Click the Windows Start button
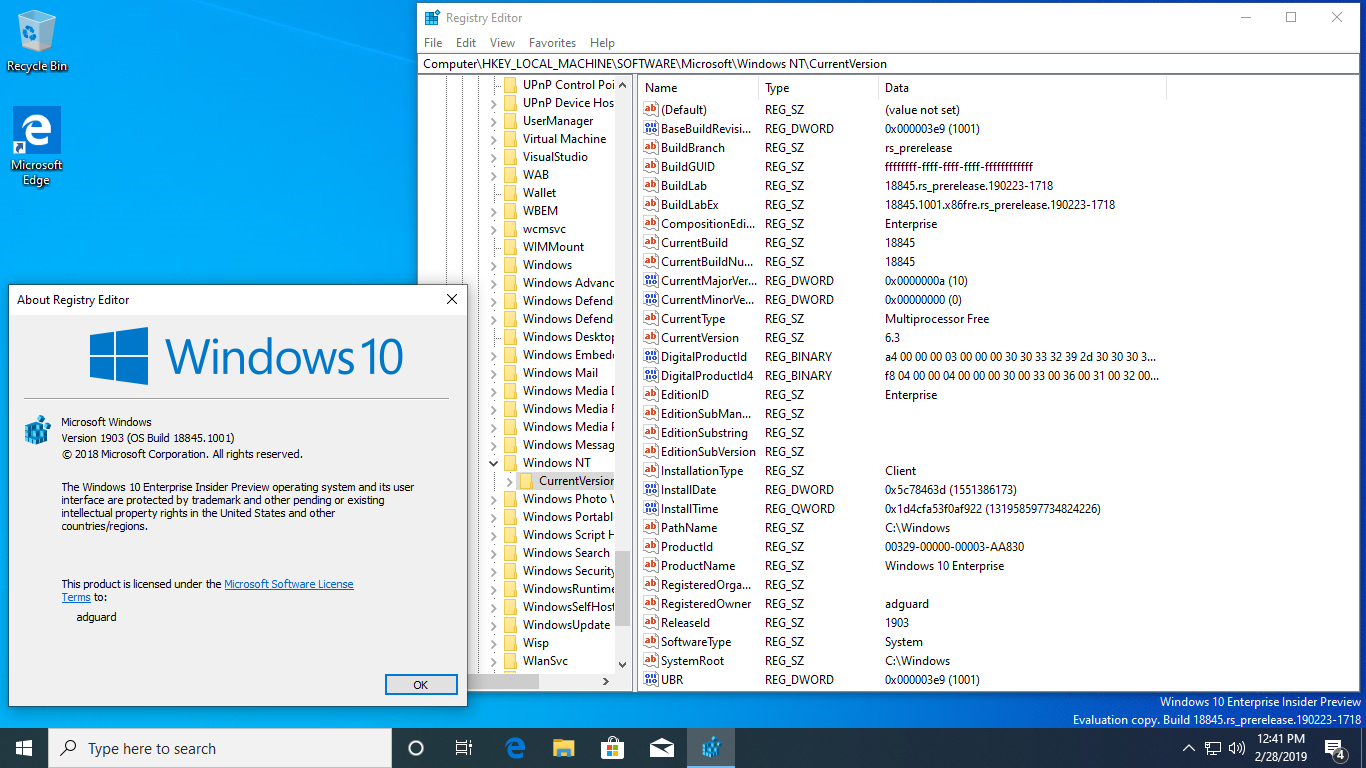The image size is (1366, 768). click(x=24, y=748)
